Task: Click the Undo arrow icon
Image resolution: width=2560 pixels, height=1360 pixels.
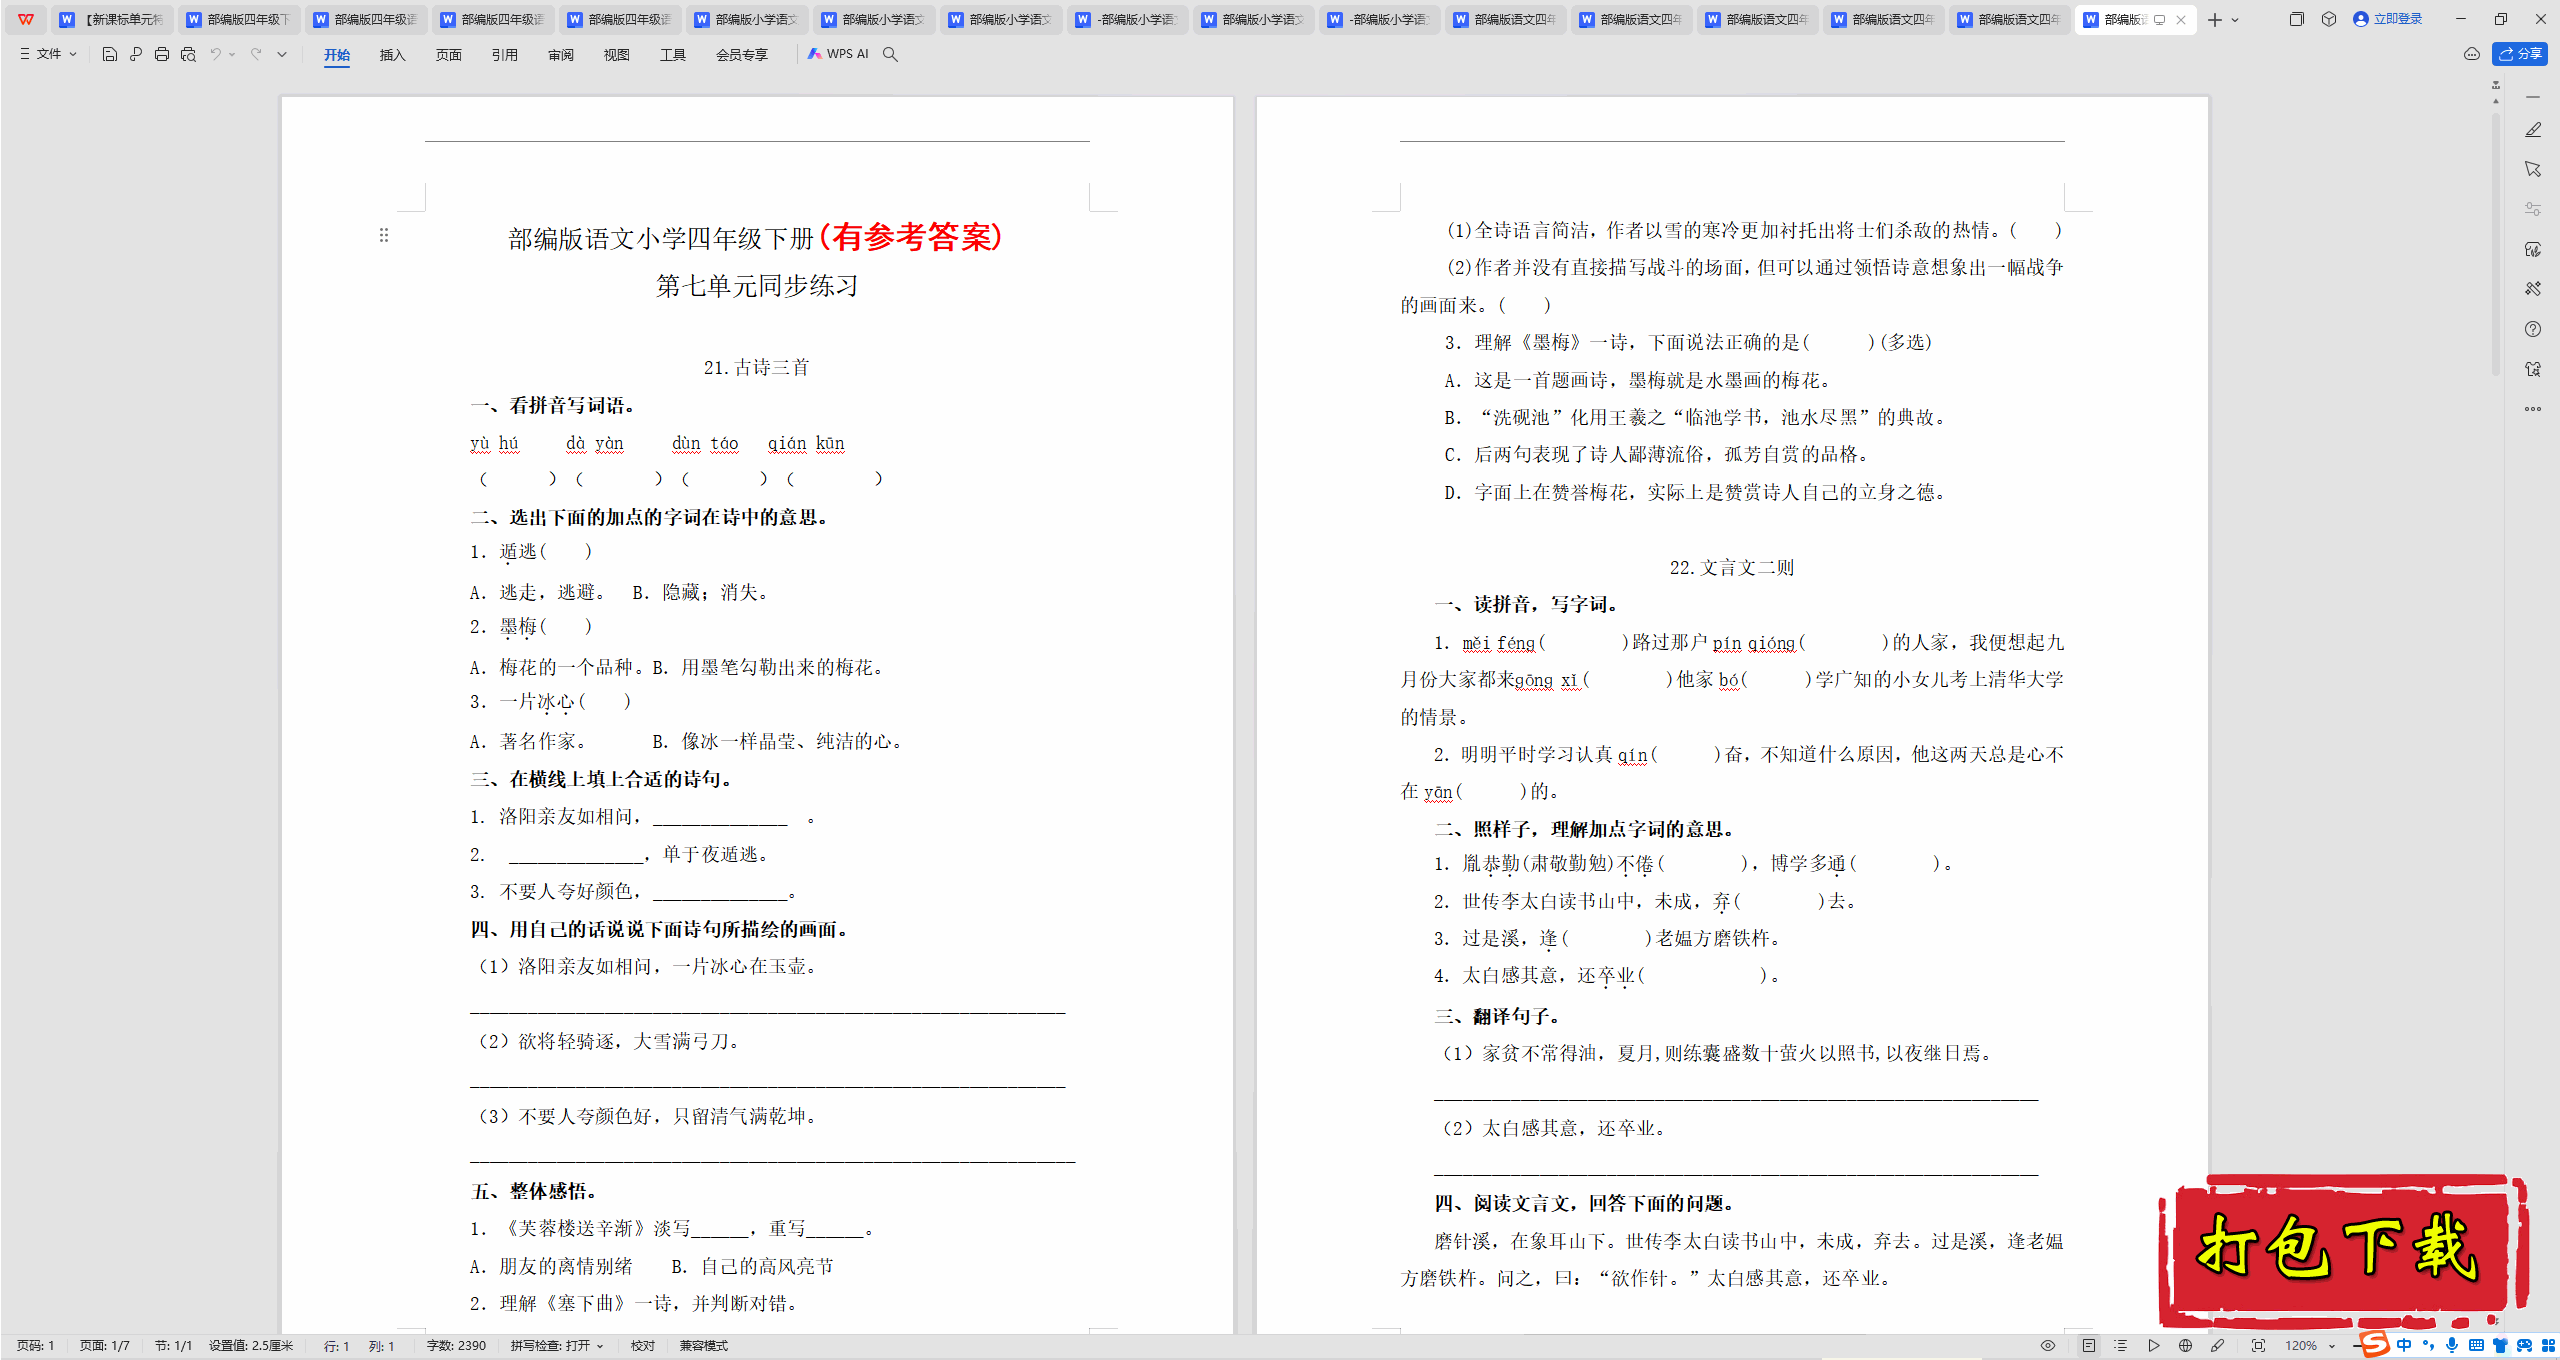Action: tap(215, 54)
